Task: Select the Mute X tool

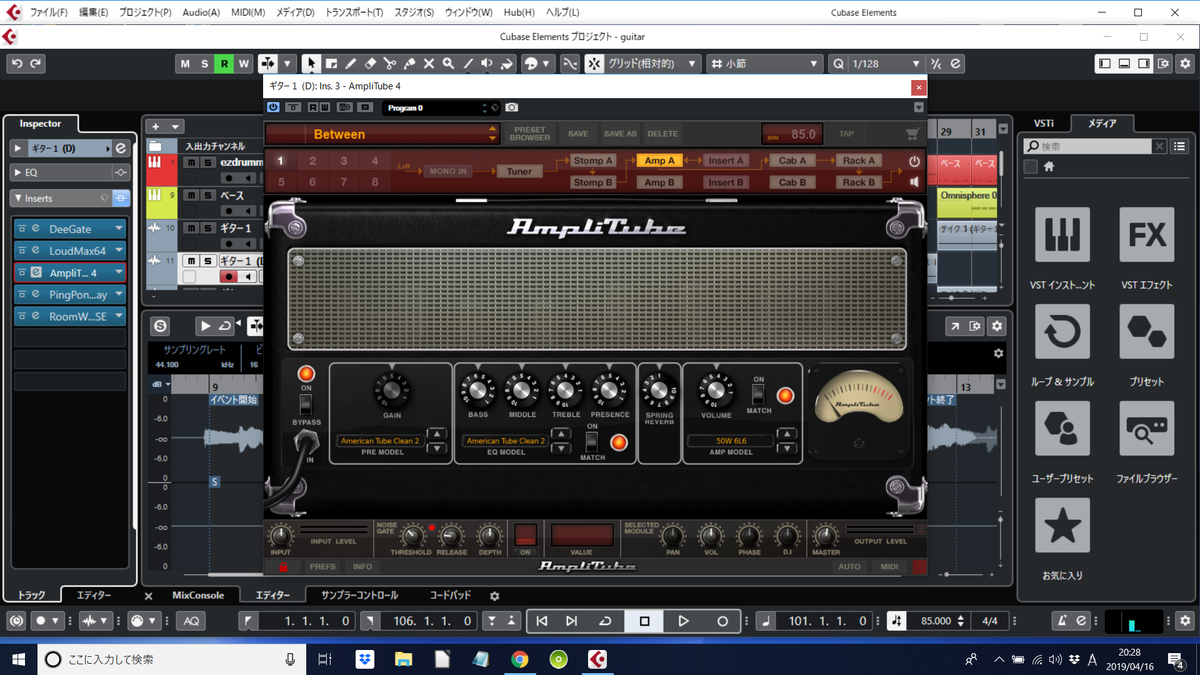Action: [x=428, y=63]
